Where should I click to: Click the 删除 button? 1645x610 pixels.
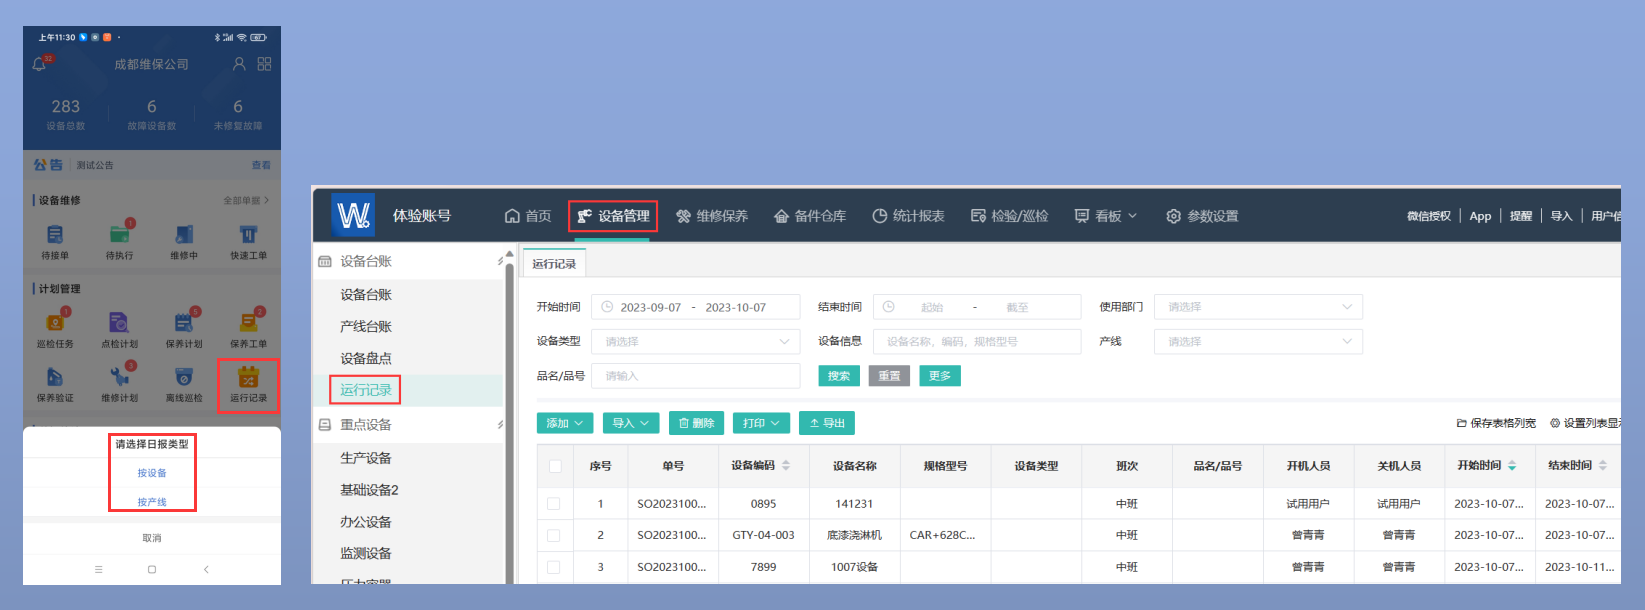696,423
